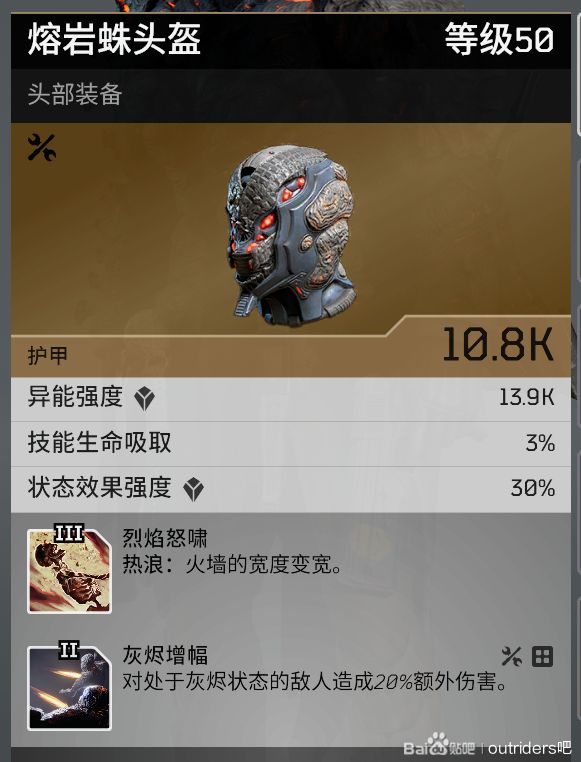The image size is (581, 762).
Task: Click the crafting wrench icon above helmet
Action: [x=42, y=147]
